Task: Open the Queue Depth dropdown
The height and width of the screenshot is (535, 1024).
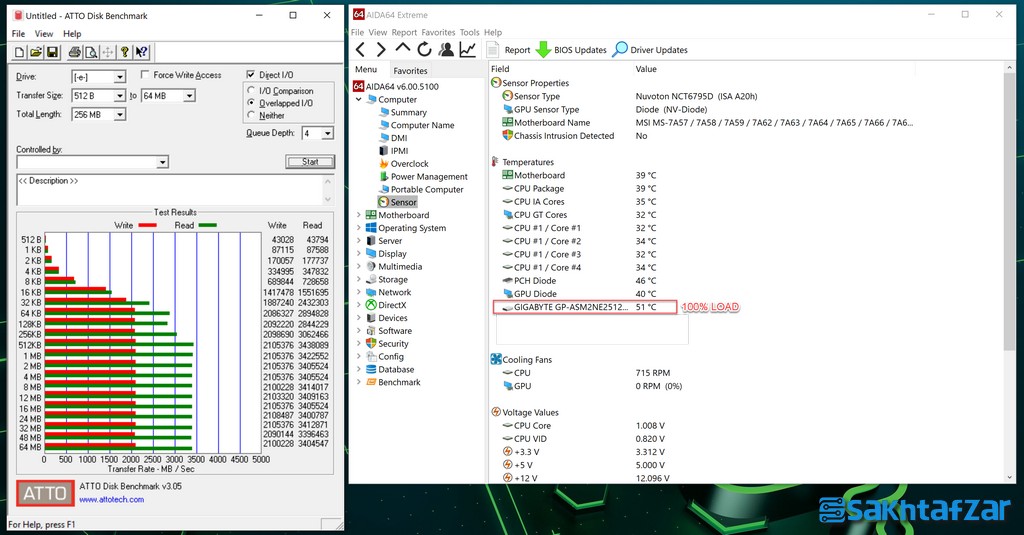Action: tap(328, 133)
